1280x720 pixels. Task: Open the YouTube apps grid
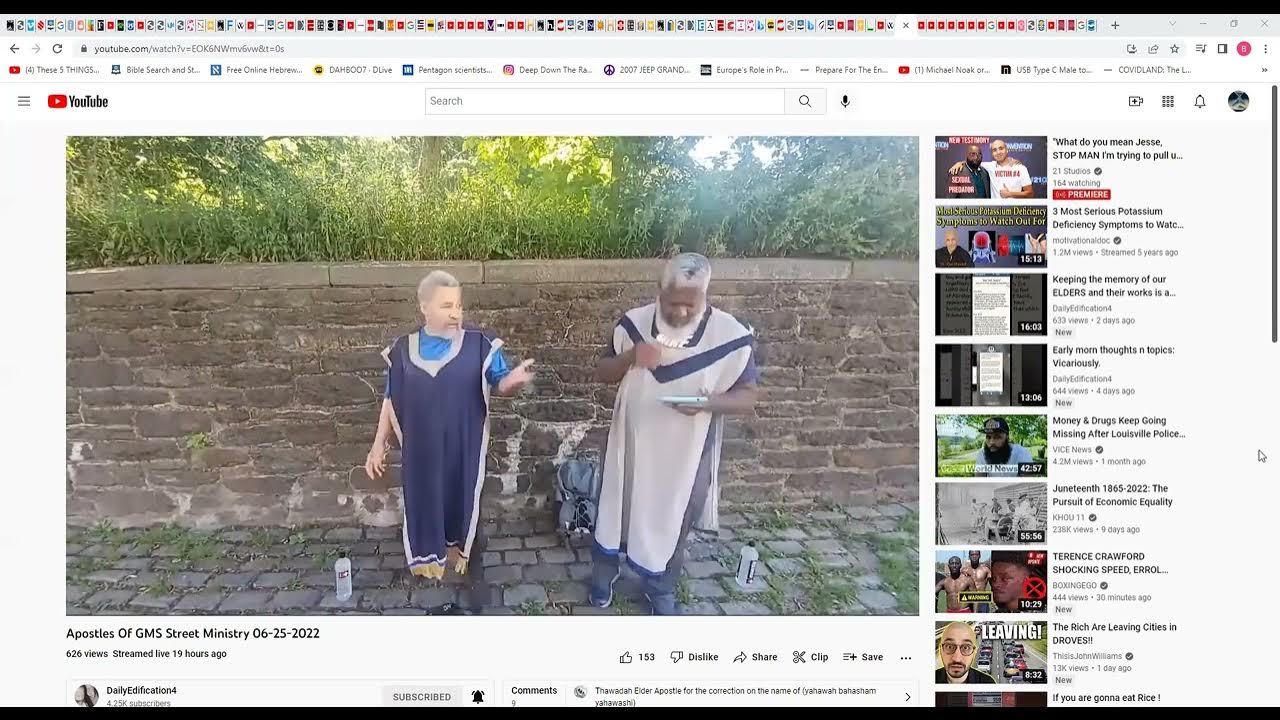click(x=1168, y=101)
